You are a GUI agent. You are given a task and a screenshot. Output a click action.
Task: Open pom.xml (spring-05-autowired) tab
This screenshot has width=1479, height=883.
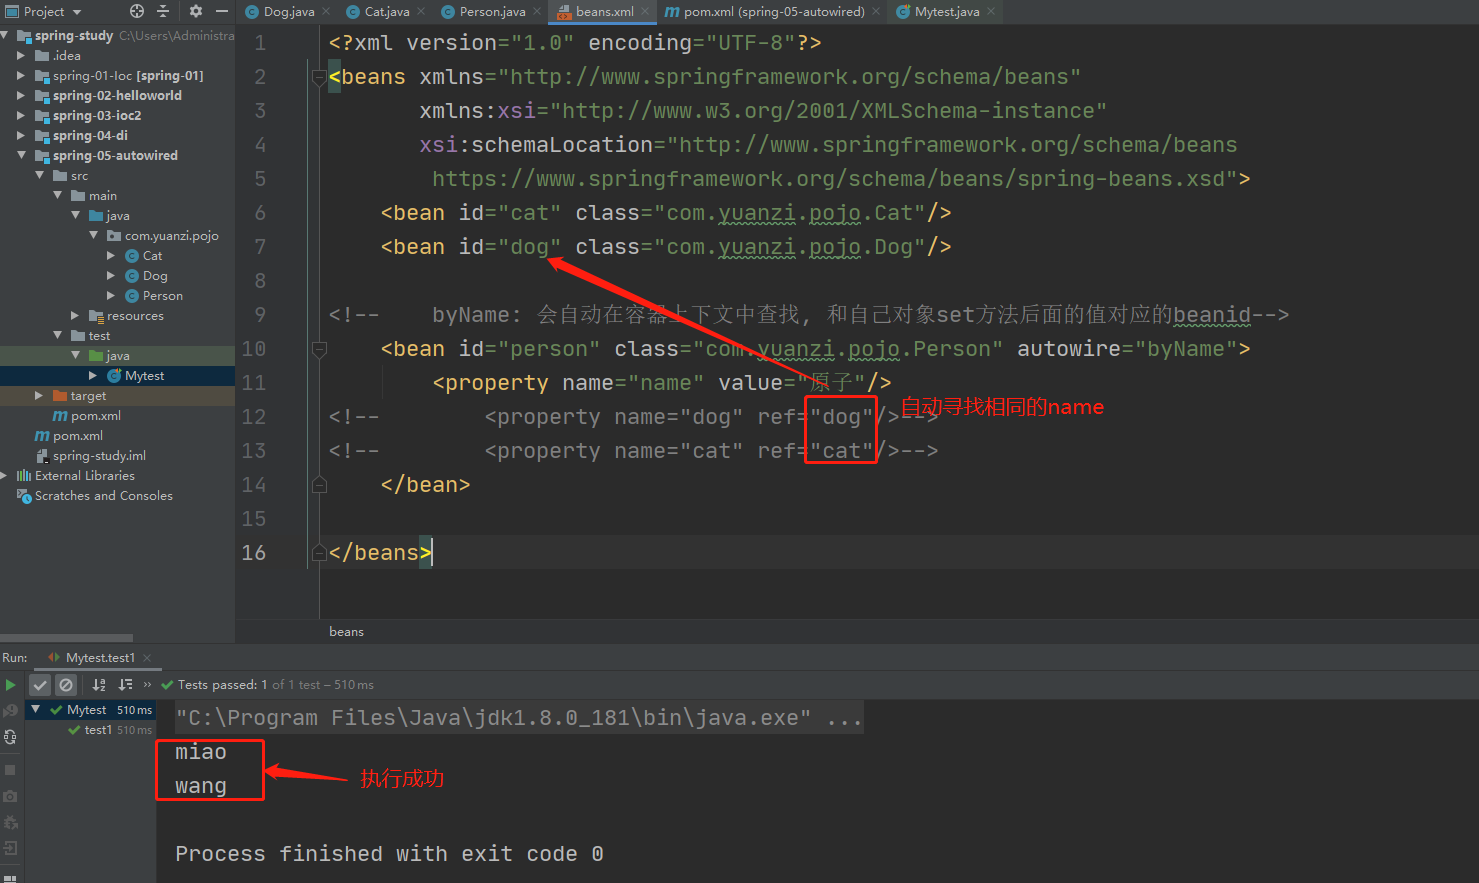774,12
